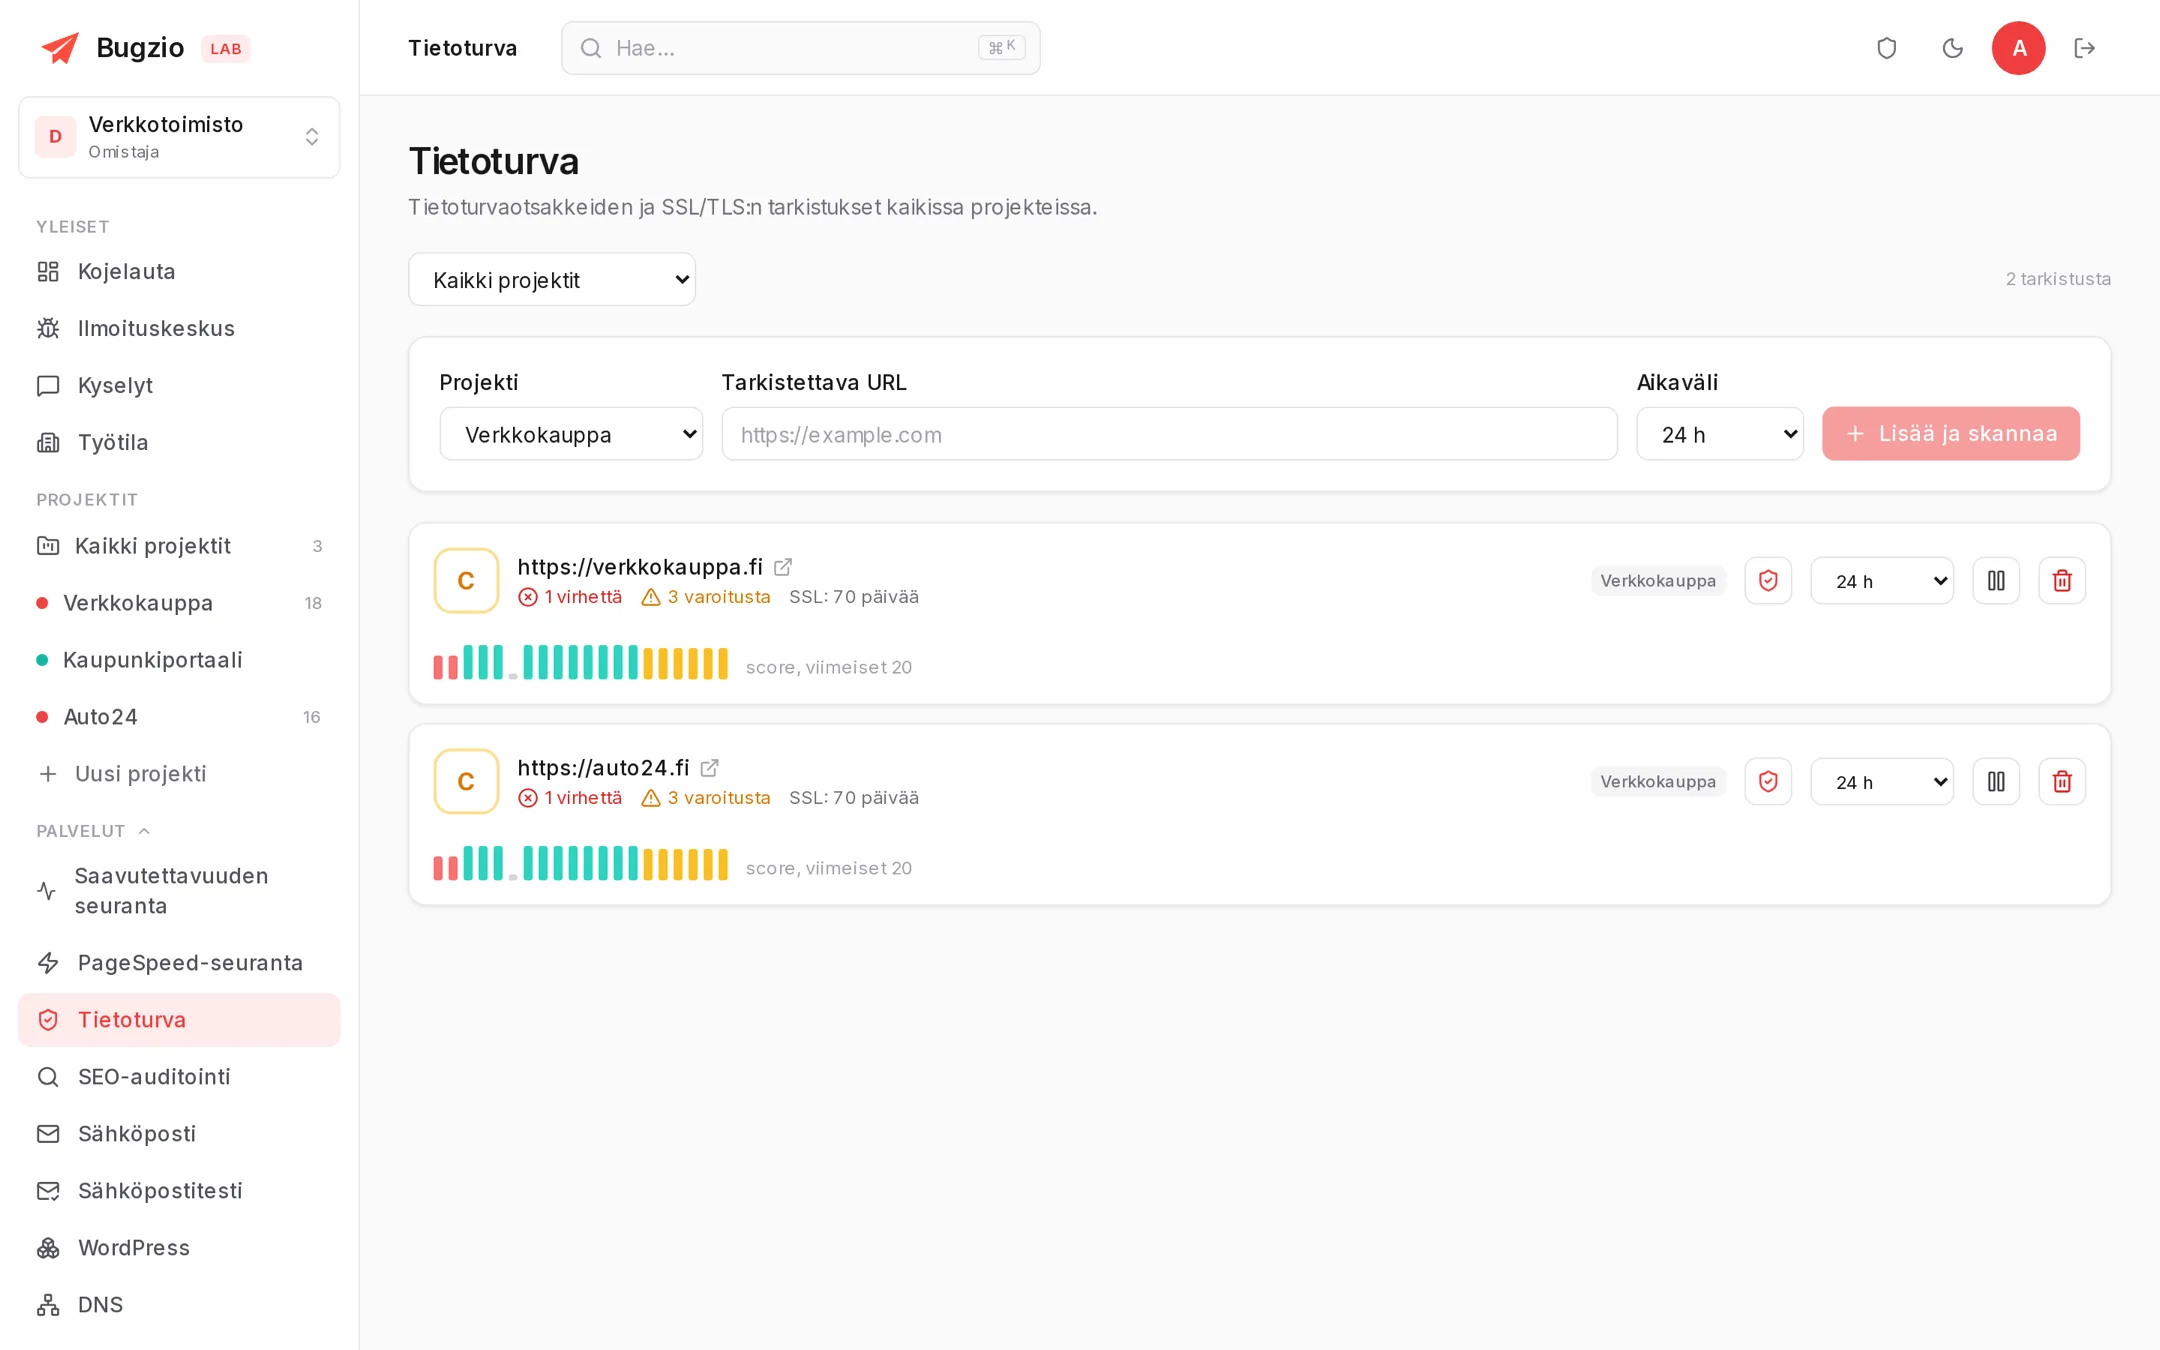Open Ilmoituskeskus in the sidebar

179,329
